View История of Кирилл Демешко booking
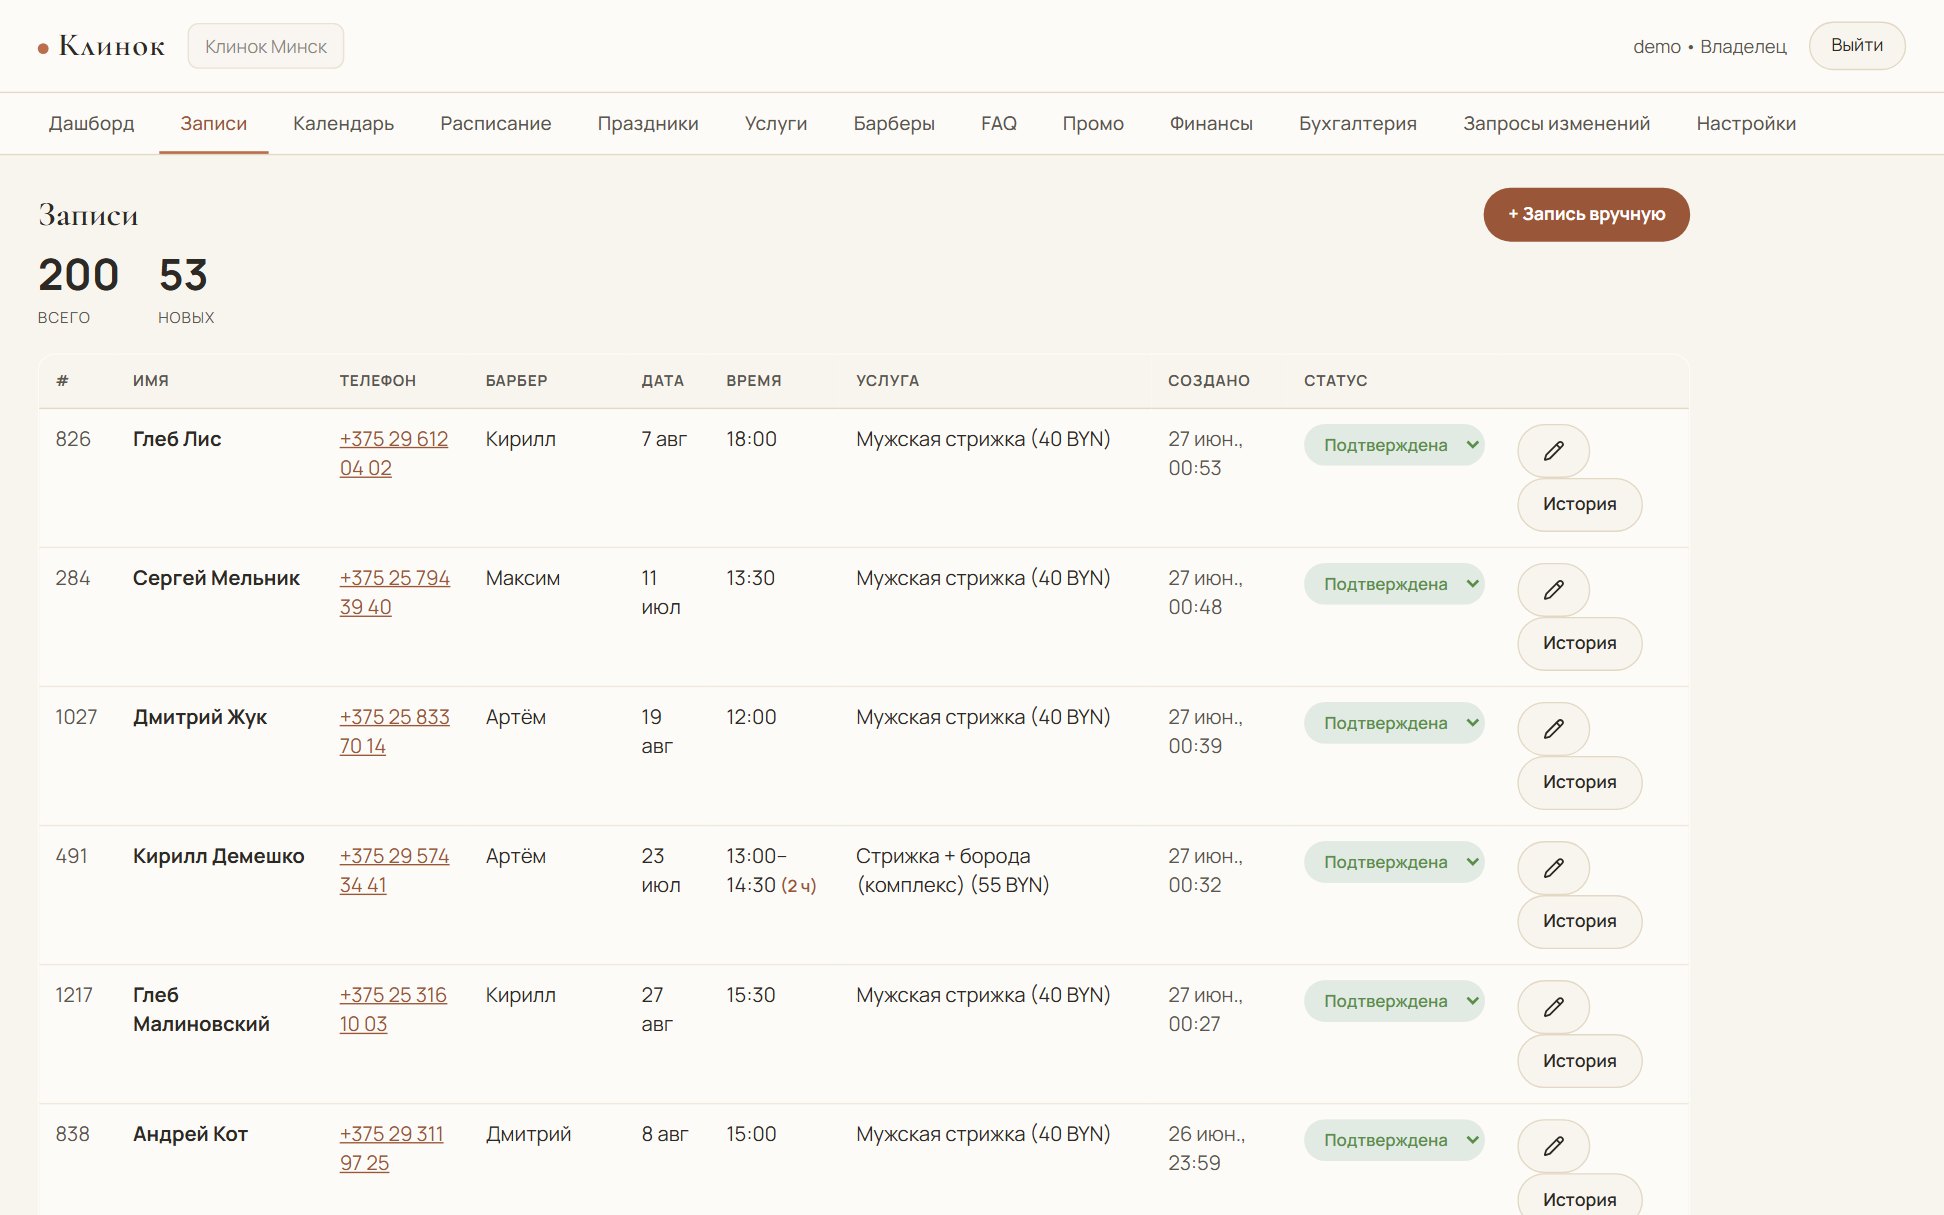The image size is (1944, 1215). tap(1580, 921)
